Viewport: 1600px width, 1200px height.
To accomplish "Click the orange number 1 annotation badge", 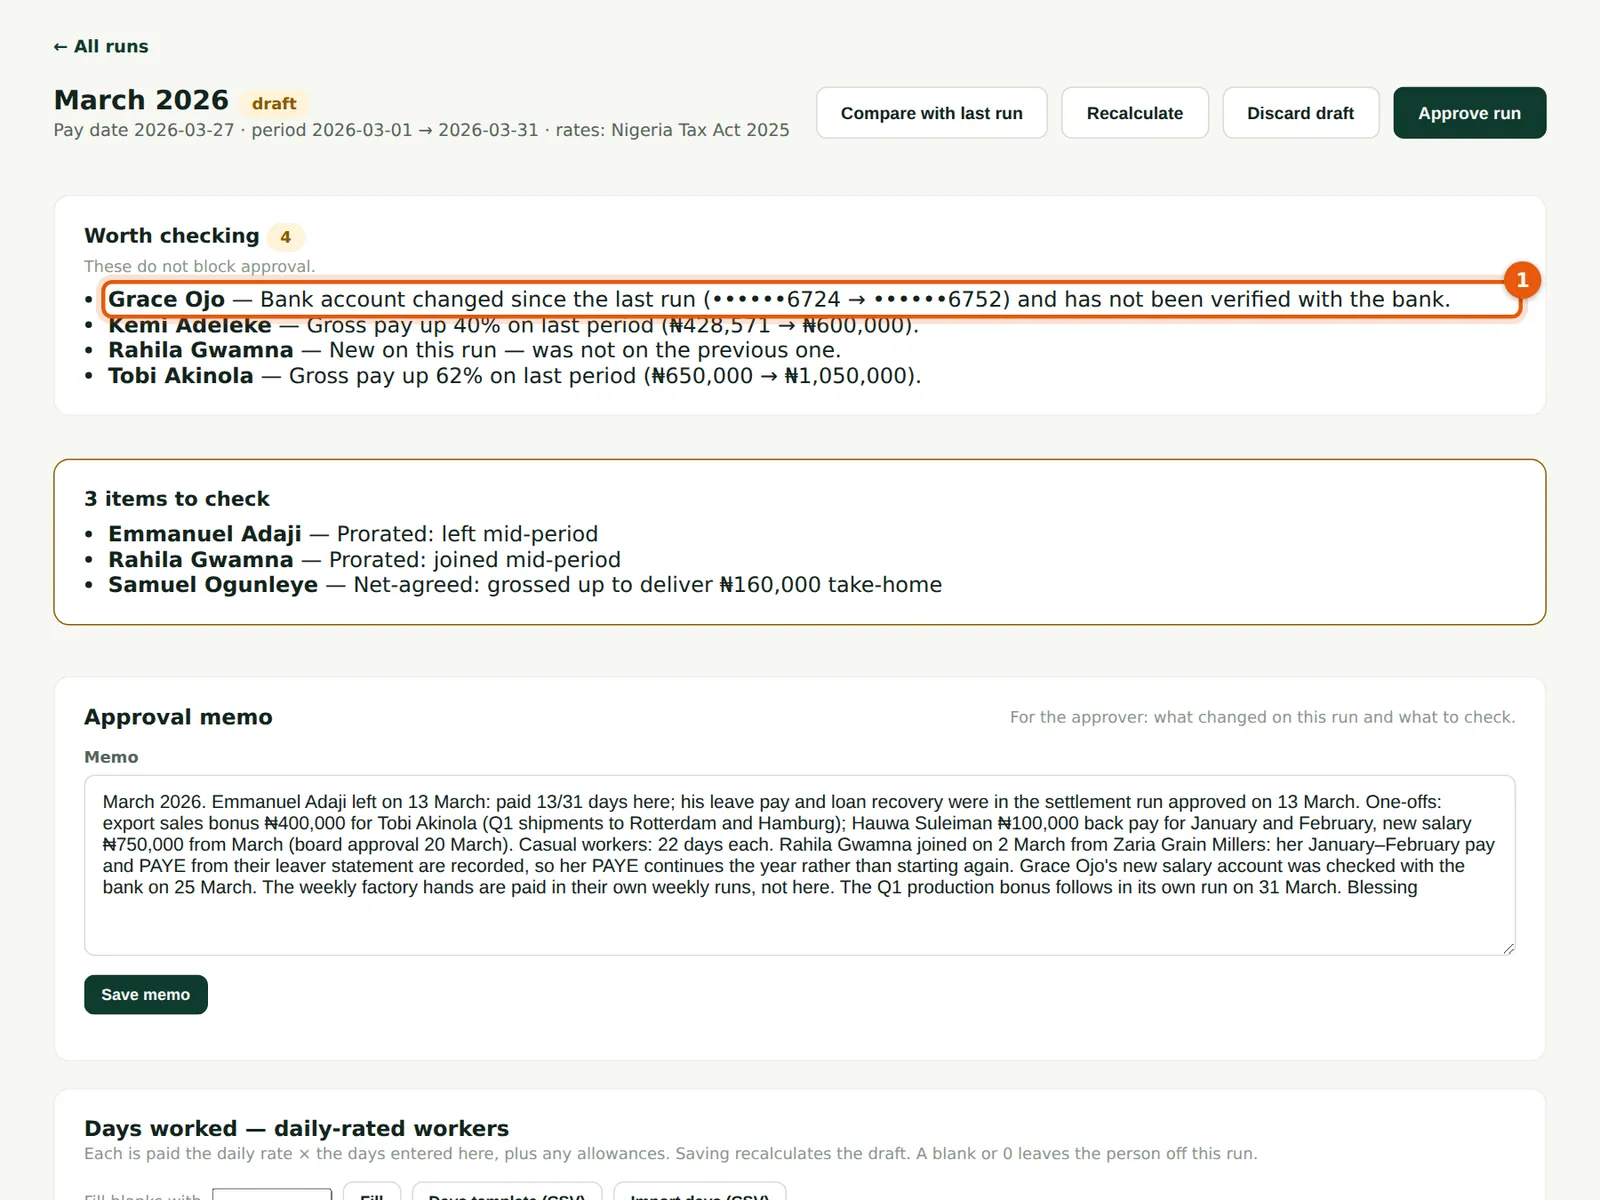I will (x=1522, y=280).
